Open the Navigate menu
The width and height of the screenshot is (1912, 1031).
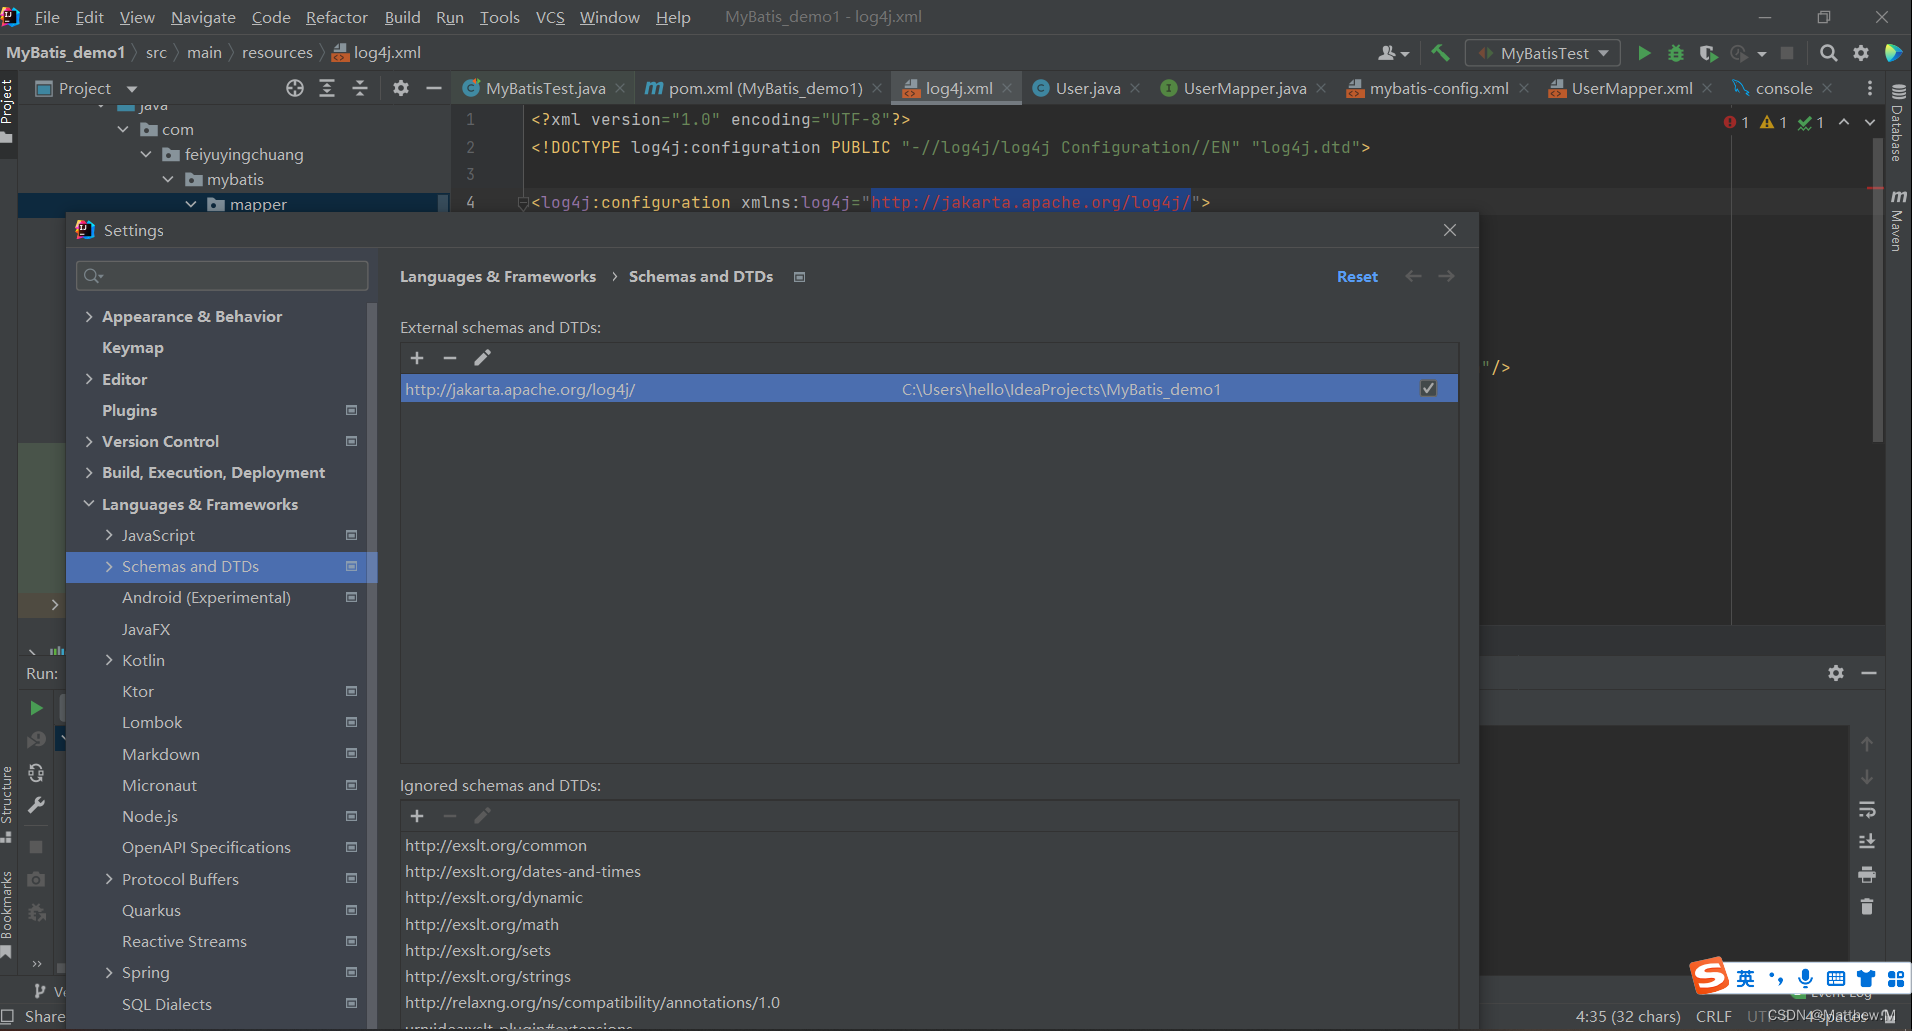(x=203, y=17)
